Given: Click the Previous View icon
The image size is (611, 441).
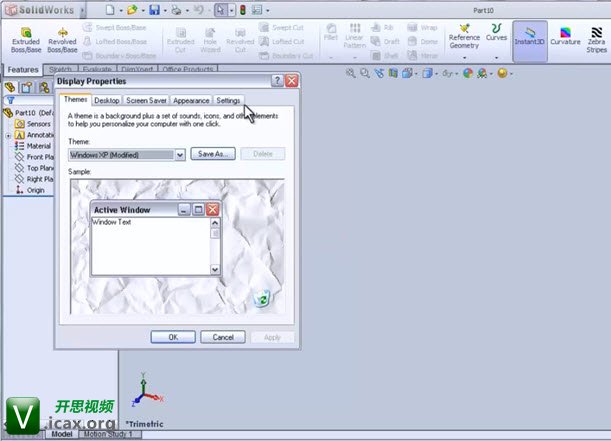Looking at the screenshot, I should [379, 73].
